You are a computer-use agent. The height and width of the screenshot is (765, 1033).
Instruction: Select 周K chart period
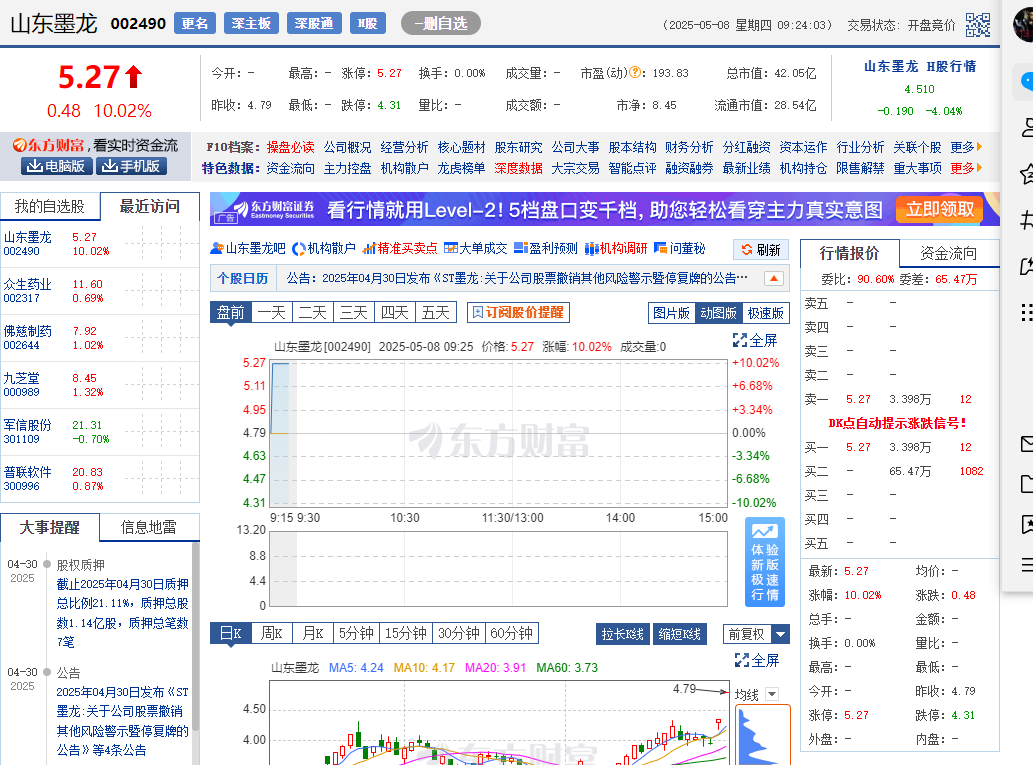tap(271, 633)
